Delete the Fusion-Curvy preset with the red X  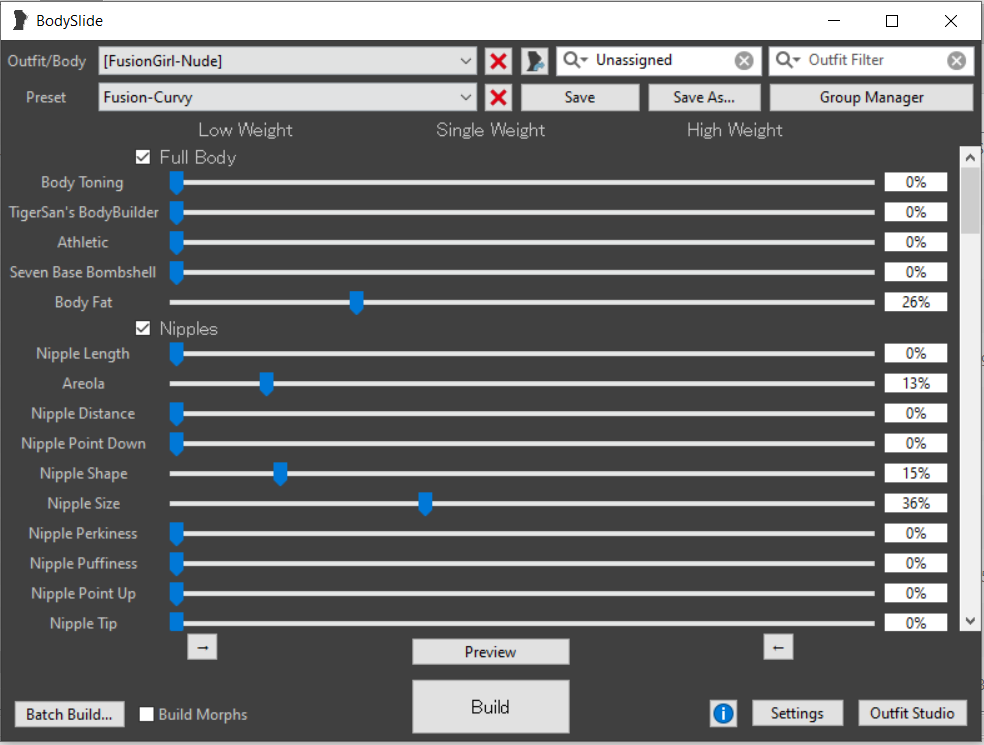(x=498, y=97)
